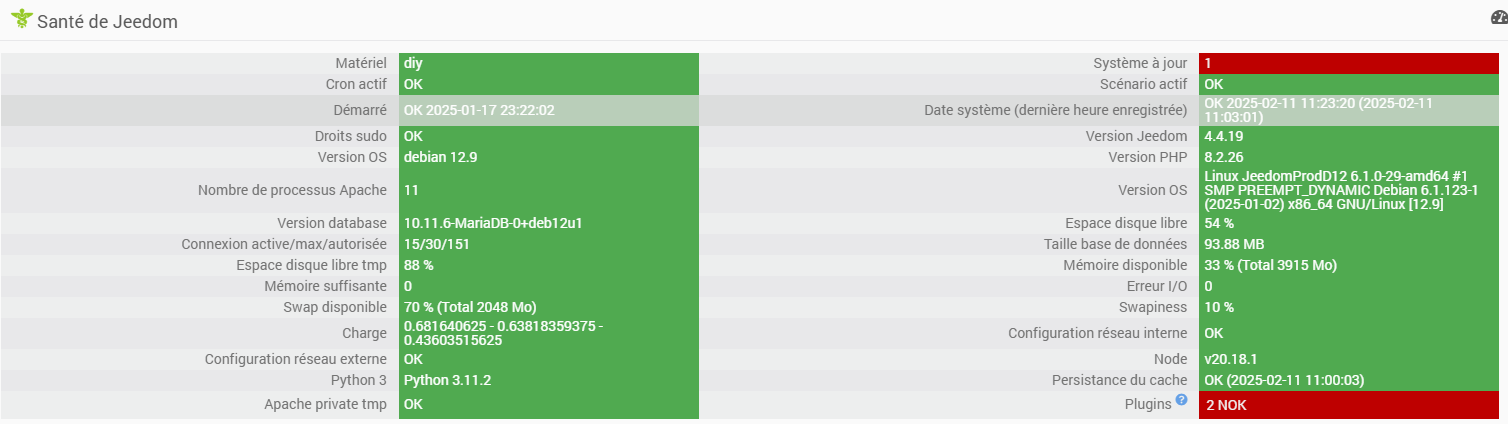Screen dimensions: 1508x424
Task: Click the red '2 NOK' plugins status
Action: click(1226, 405)
